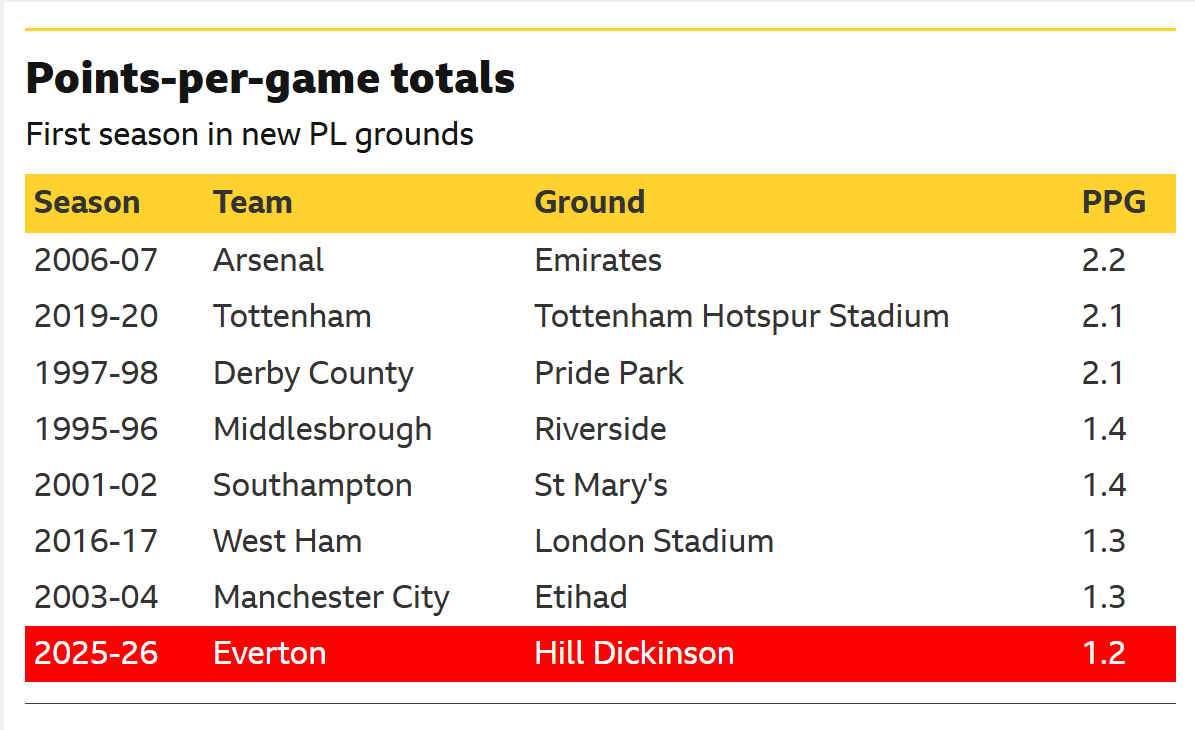Select Middlesbrough in the Team column
1195x730 pixels.
(x=322, y=429)
